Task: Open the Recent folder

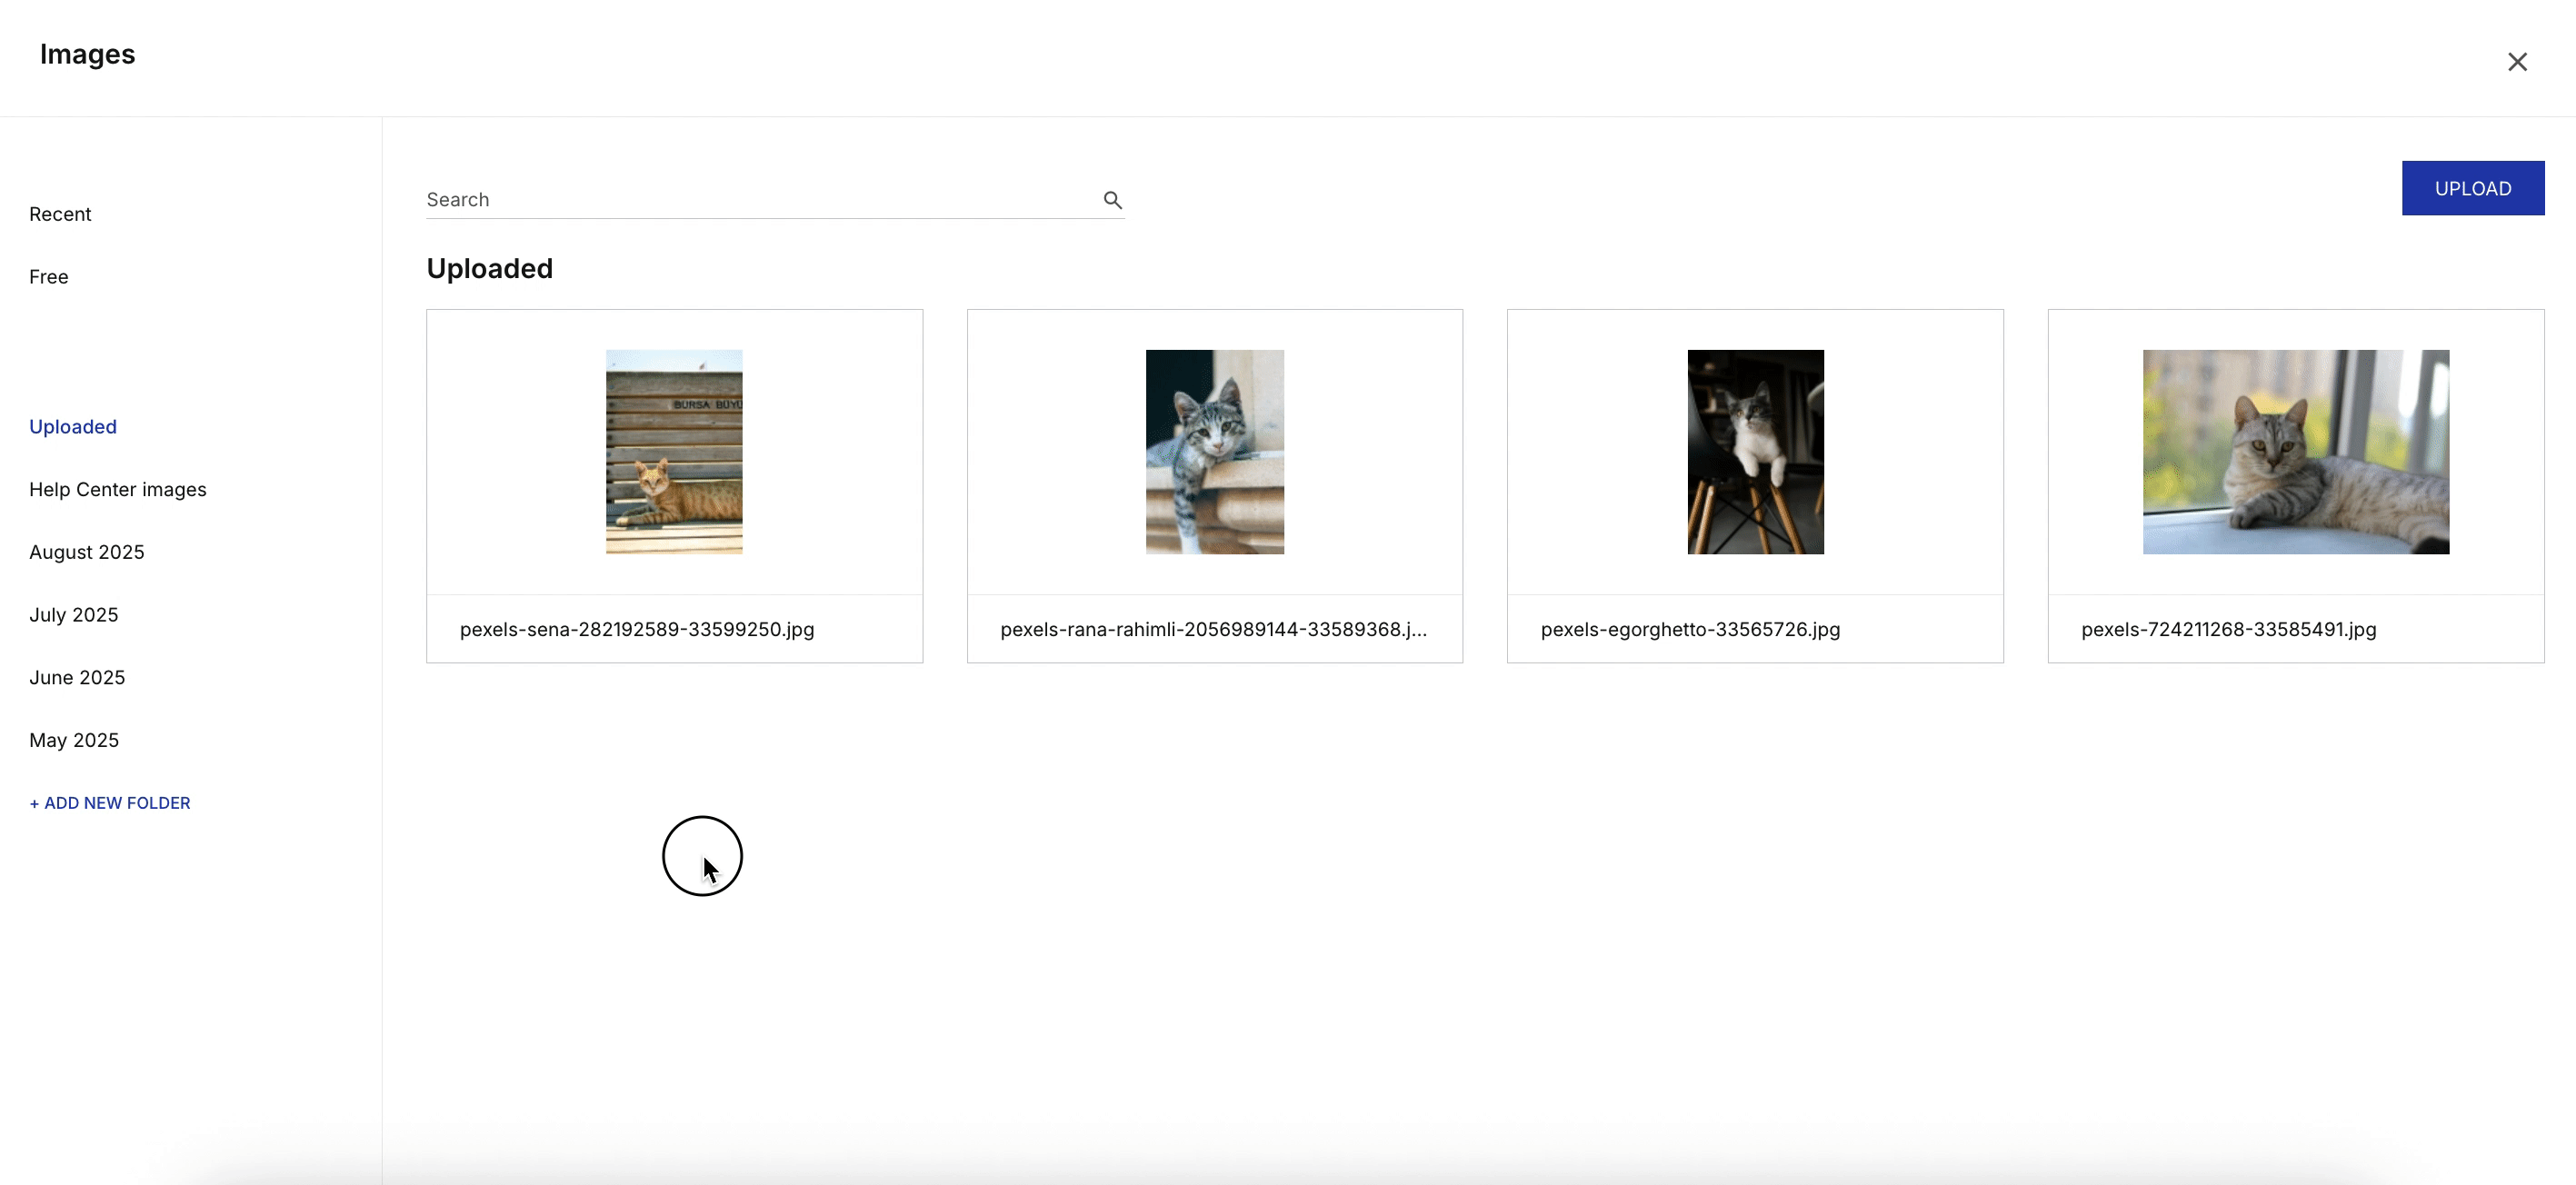Action: [60, 214]
